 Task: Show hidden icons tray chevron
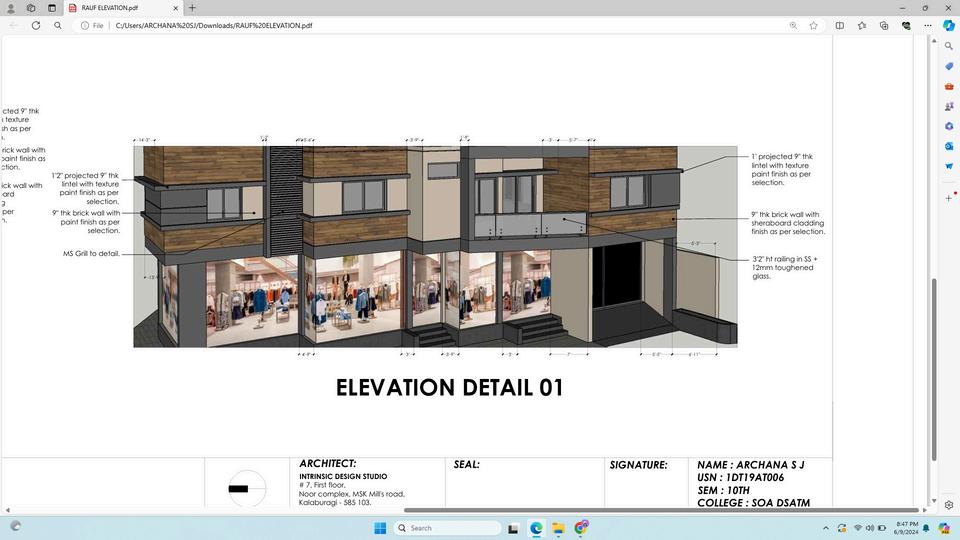click(x=826, y=528)
